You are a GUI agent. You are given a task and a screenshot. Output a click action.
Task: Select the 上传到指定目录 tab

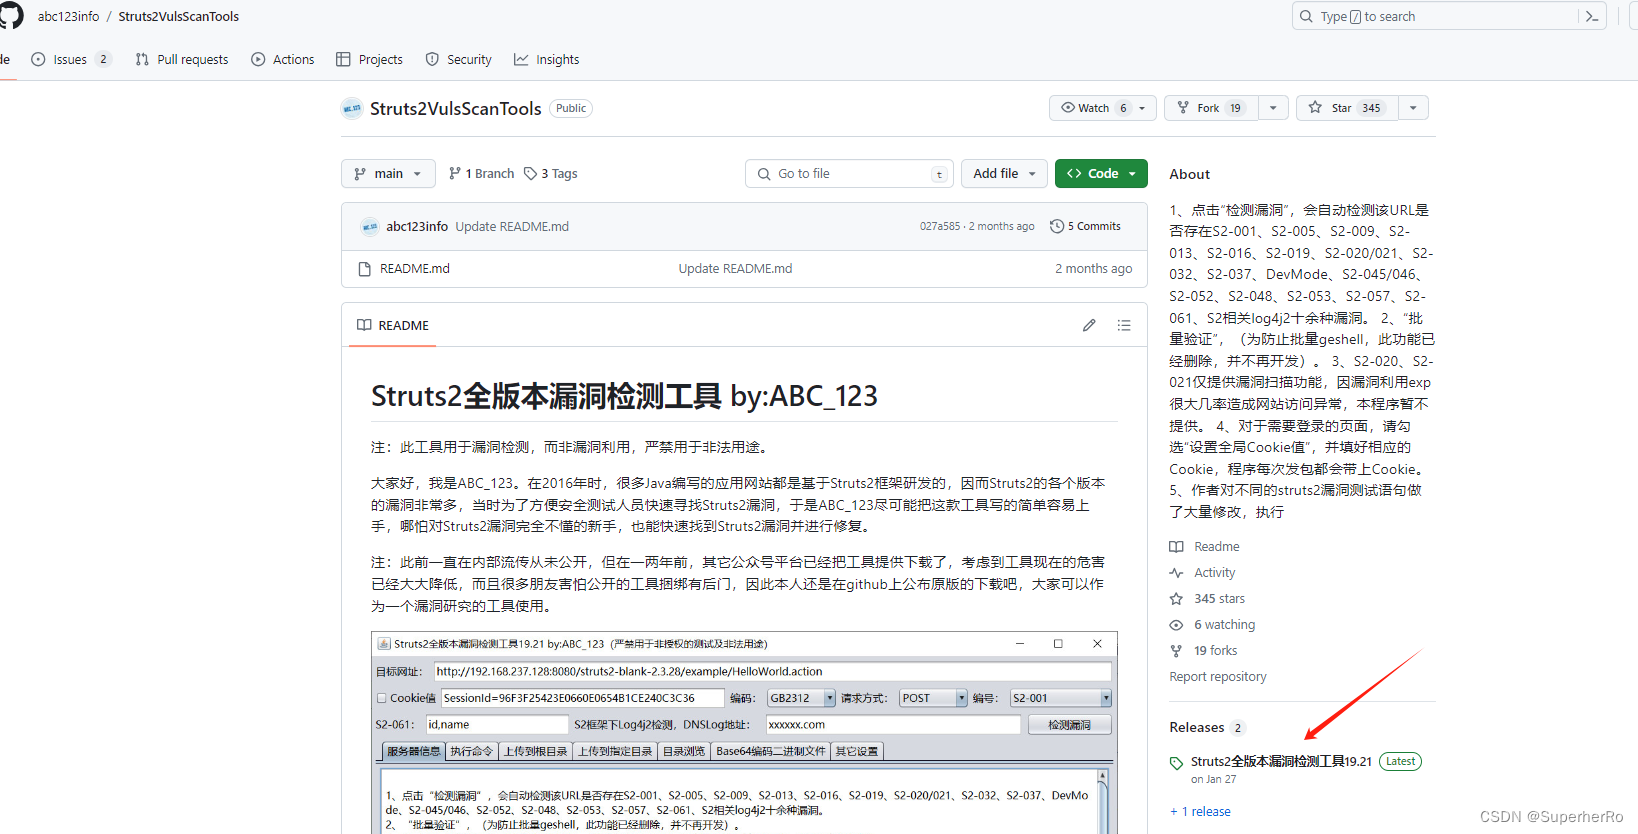615,751
